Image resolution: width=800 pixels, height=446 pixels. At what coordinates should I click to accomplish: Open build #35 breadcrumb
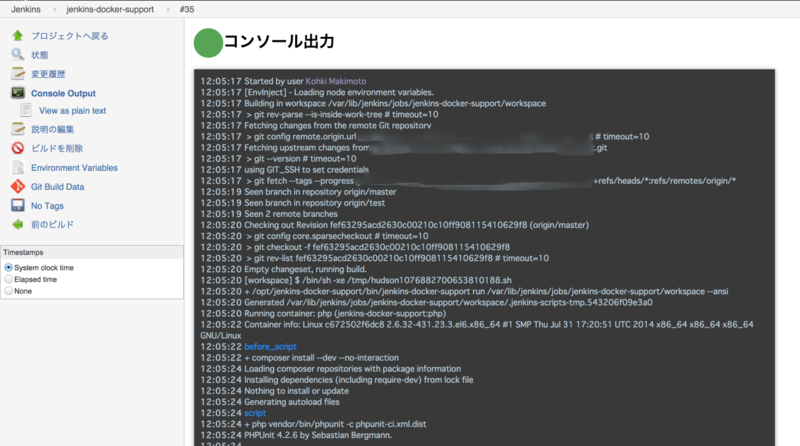pyautogui.click(x=187, y=9)
